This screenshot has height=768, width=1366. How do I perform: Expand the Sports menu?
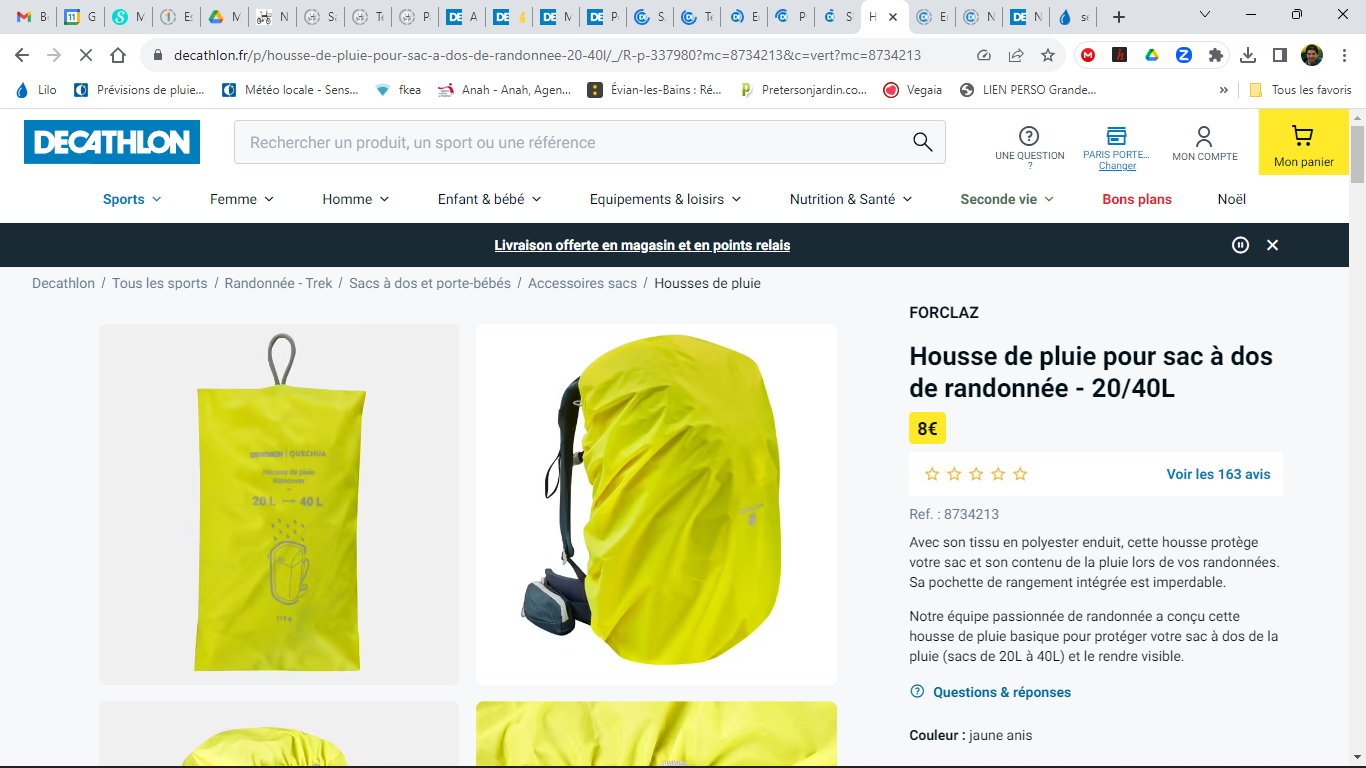132,199
